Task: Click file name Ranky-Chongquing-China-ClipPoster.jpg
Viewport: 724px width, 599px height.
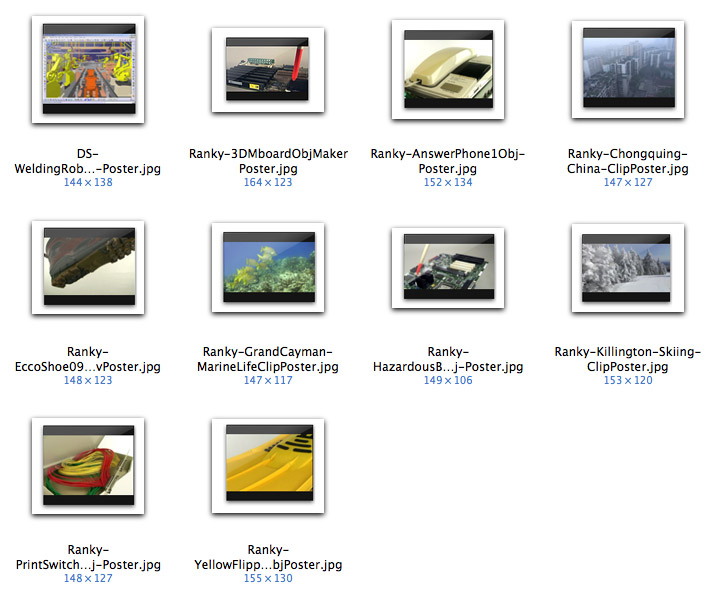Action: (628, 161)
